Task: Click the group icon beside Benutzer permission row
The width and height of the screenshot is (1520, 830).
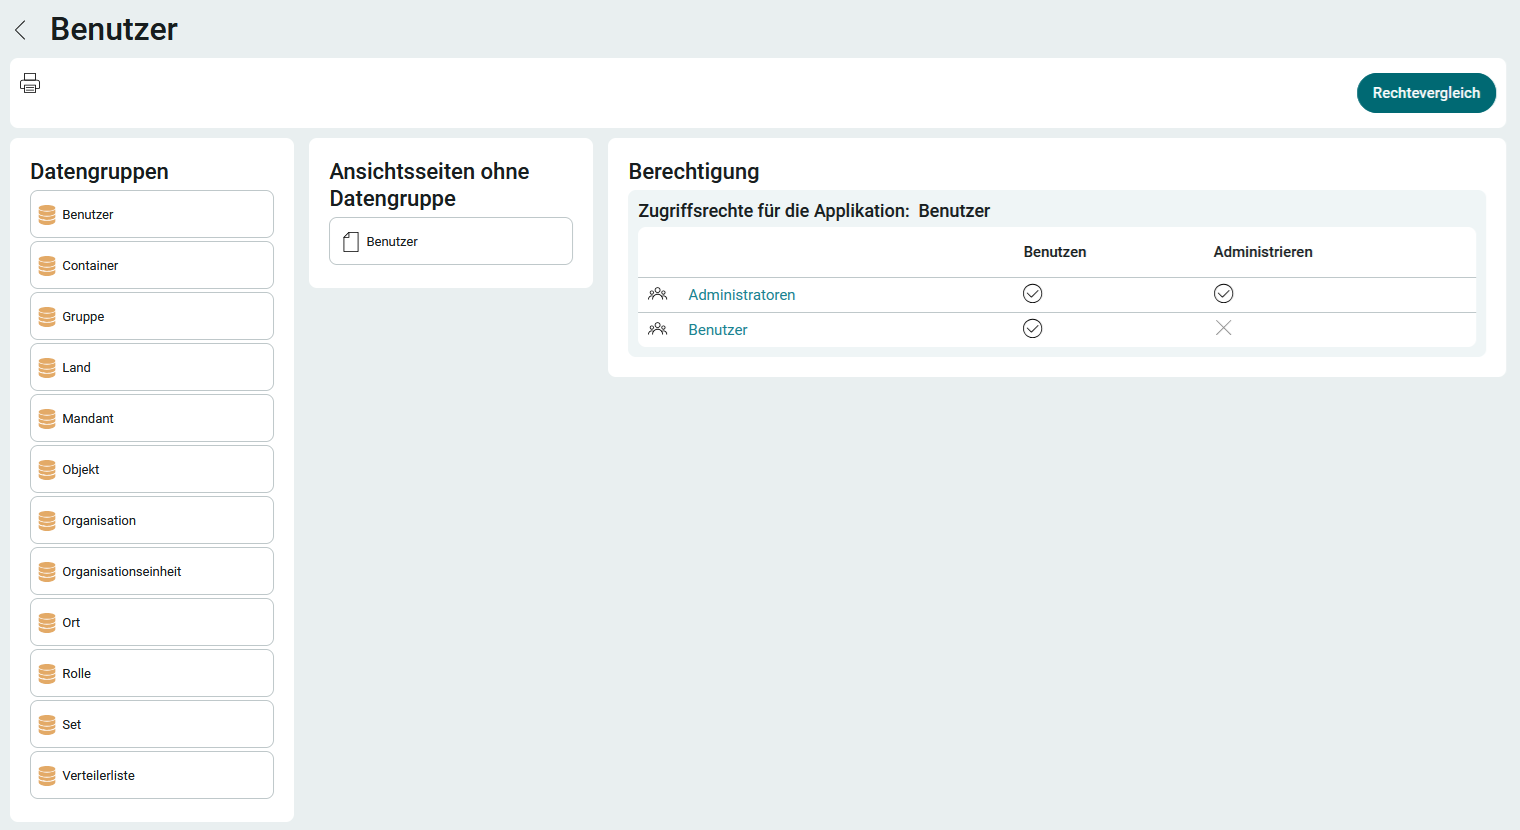Action: click(657, 329)
